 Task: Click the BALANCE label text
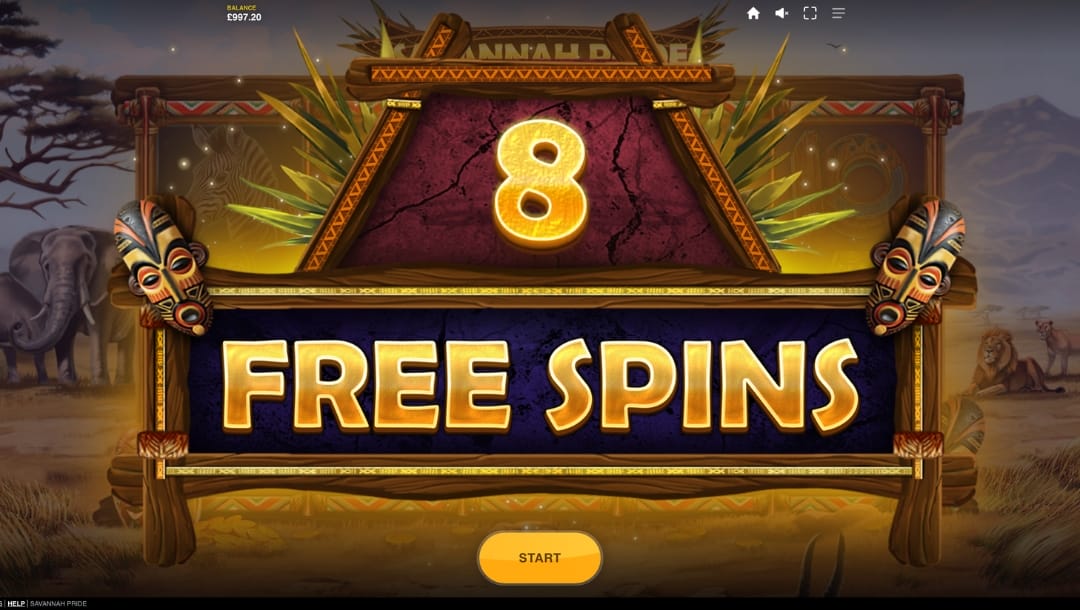[x=241, y=8]
